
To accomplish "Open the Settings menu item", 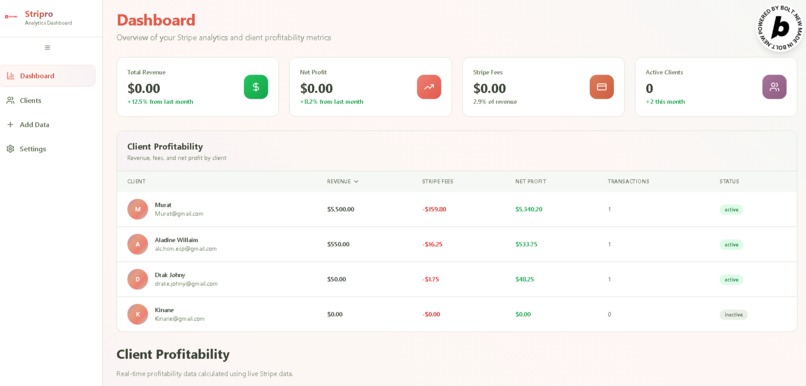I will click(x=48, y=149).
